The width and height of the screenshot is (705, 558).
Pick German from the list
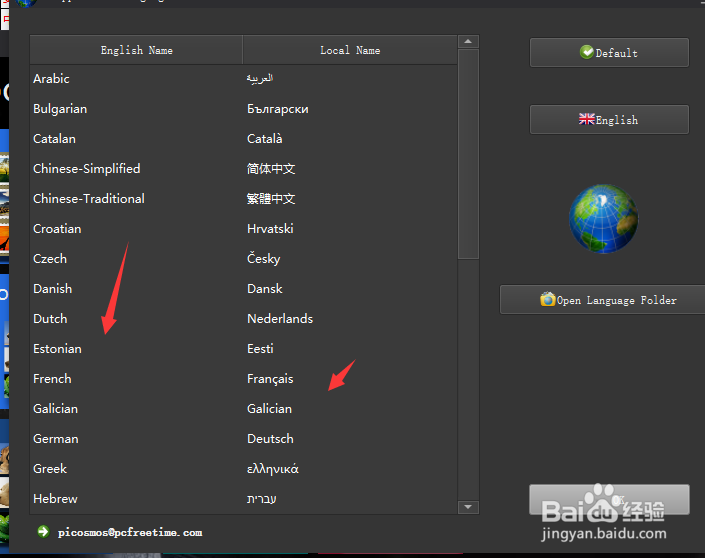(244, 438)
